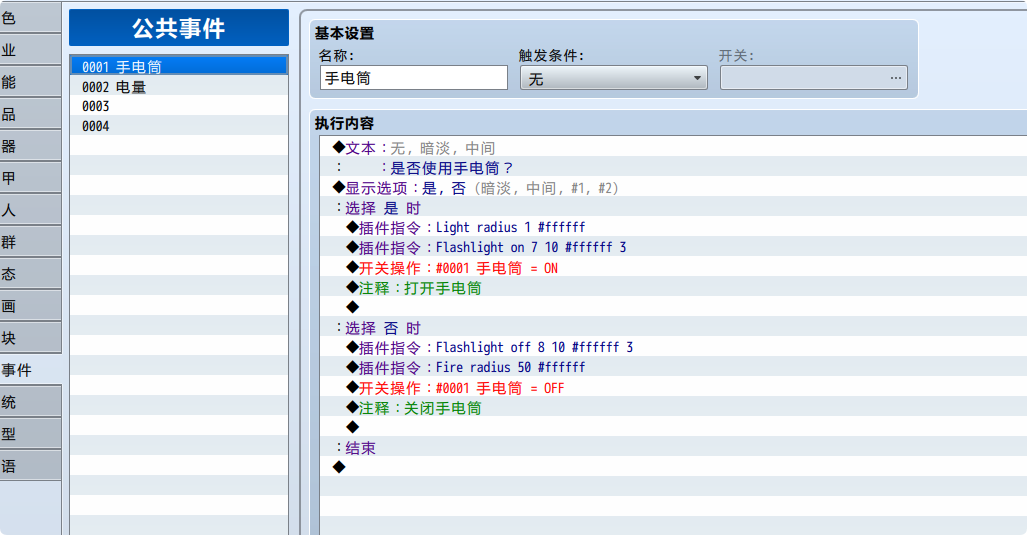Select the 注释：关闭手电筒 comment line
The image size is (1027, 535).
pos(673,408)
